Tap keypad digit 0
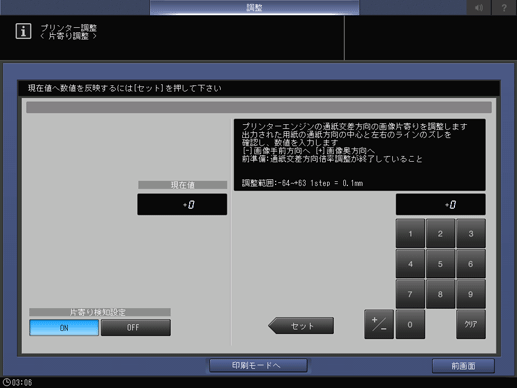 (x=410, y=324)
